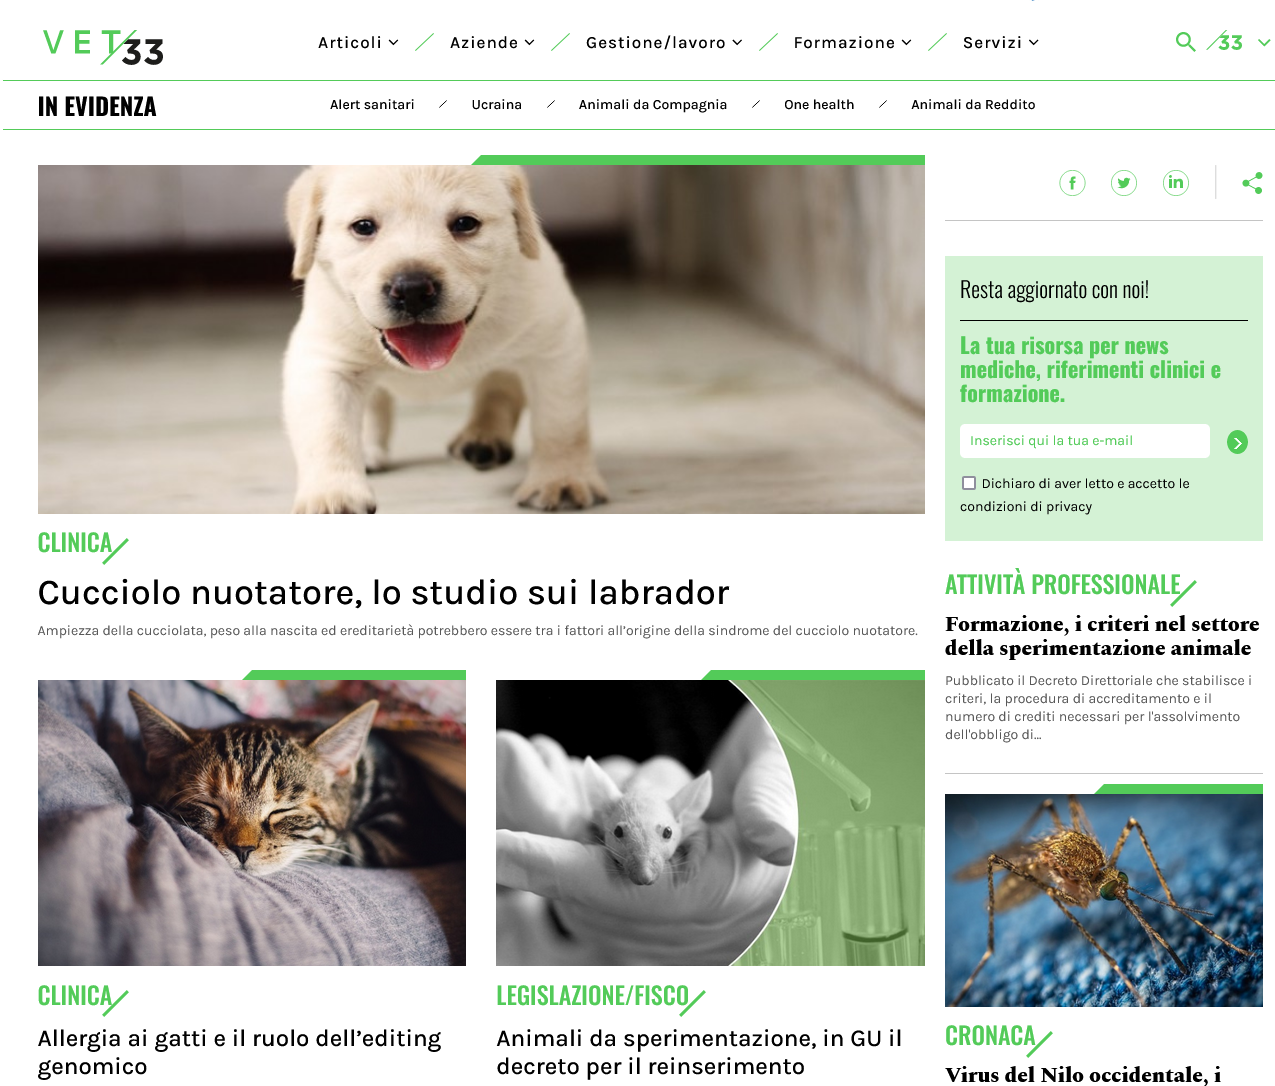Select Alert sanitari topic
Viewport: 1275px width, 1086px height.
pos(372,105)
